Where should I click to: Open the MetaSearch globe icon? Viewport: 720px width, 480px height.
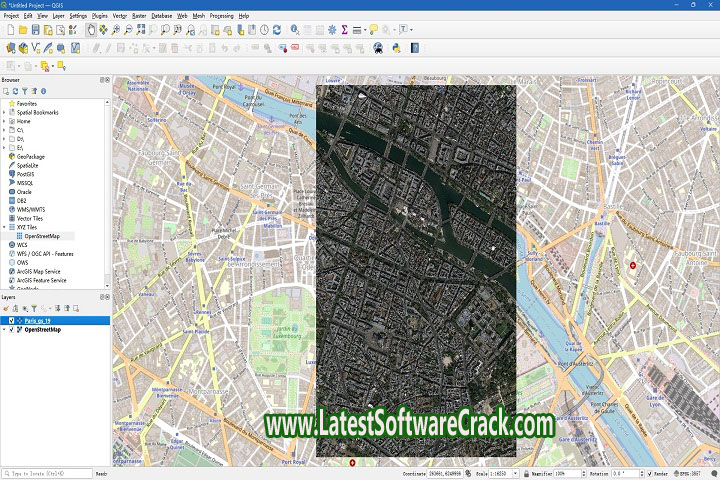[378, 48]
